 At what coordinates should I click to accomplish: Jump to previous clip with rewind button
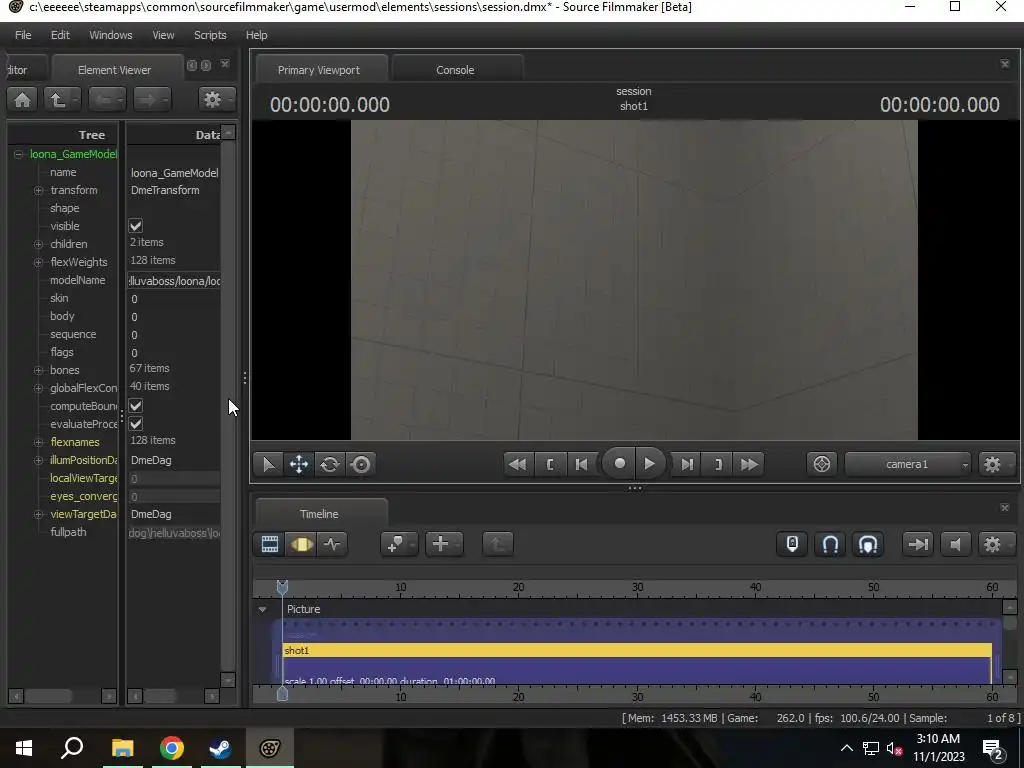(517, 464)
